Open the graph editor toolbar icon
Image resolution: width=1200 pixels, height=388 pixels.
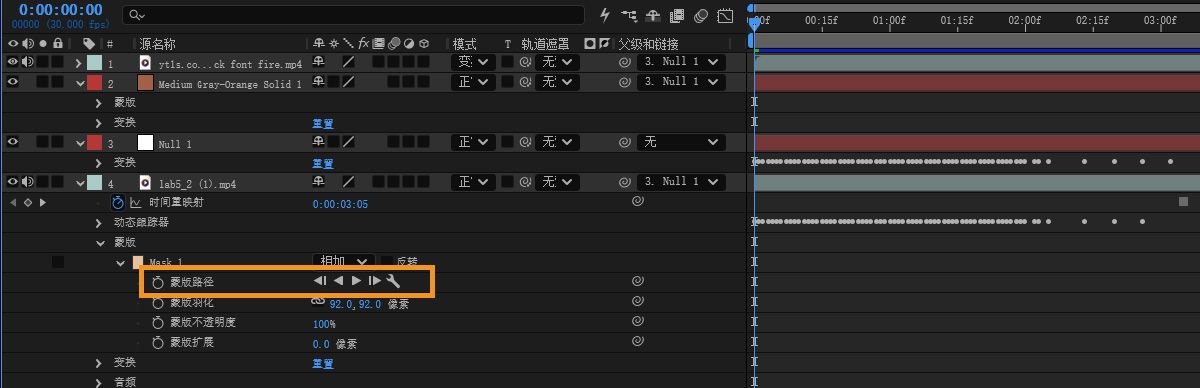click(726, 15)
